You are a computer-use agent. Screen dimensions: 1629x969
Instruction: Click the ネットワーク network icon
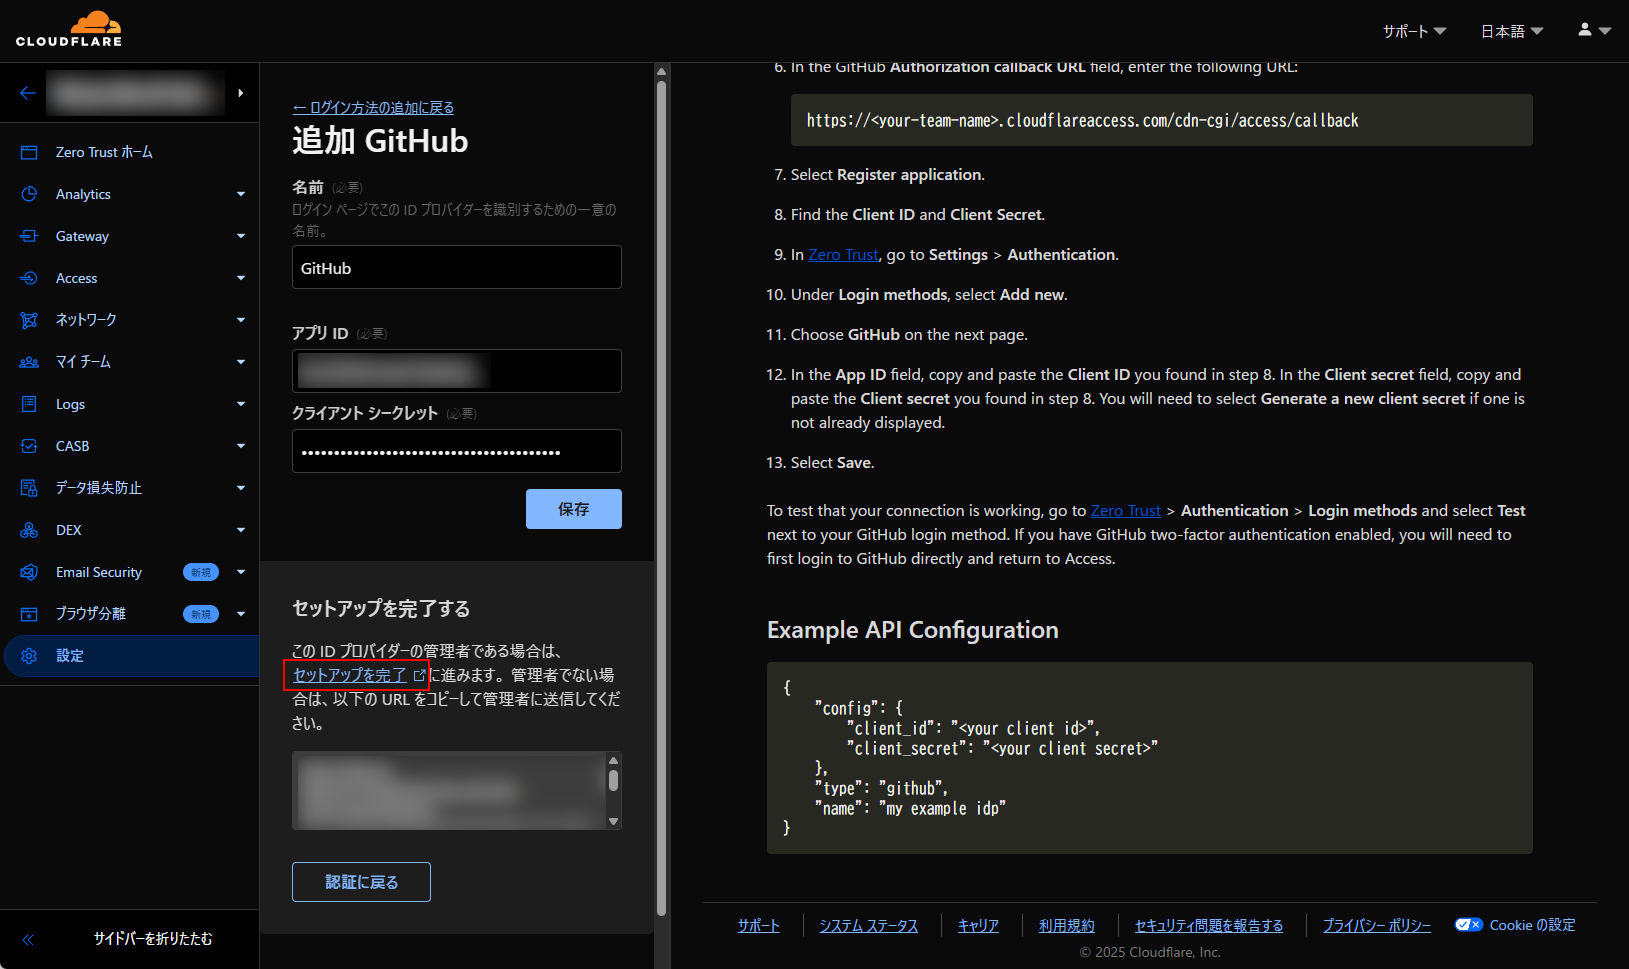(29, 320)
